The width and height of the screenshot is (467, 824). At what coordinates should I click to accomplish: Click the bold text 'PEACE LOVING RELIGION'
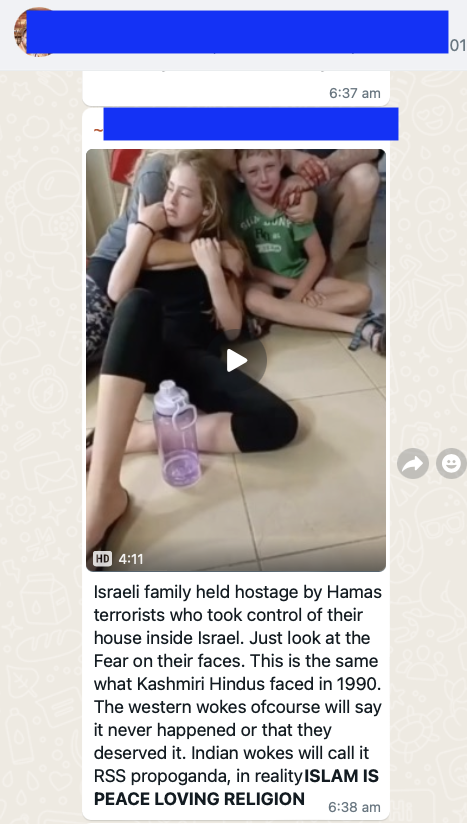click(199, 799)
